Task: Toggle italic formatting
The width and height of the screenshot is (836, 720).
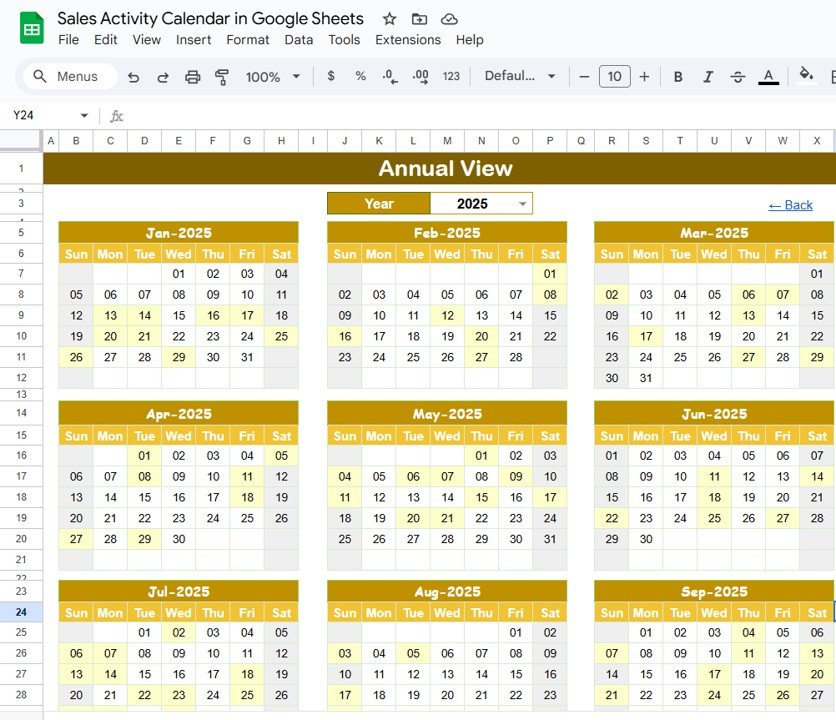Action: point(708,77)
